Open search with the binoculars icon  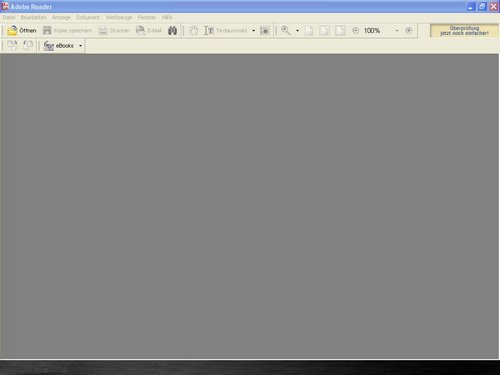tap(172, 31)
